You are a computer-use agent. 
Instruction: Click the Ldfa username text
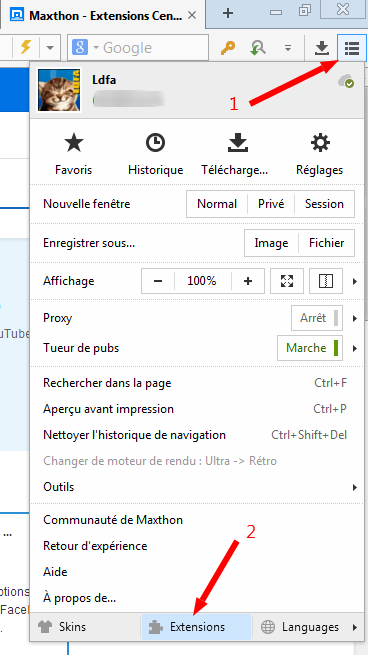(104, 79)
